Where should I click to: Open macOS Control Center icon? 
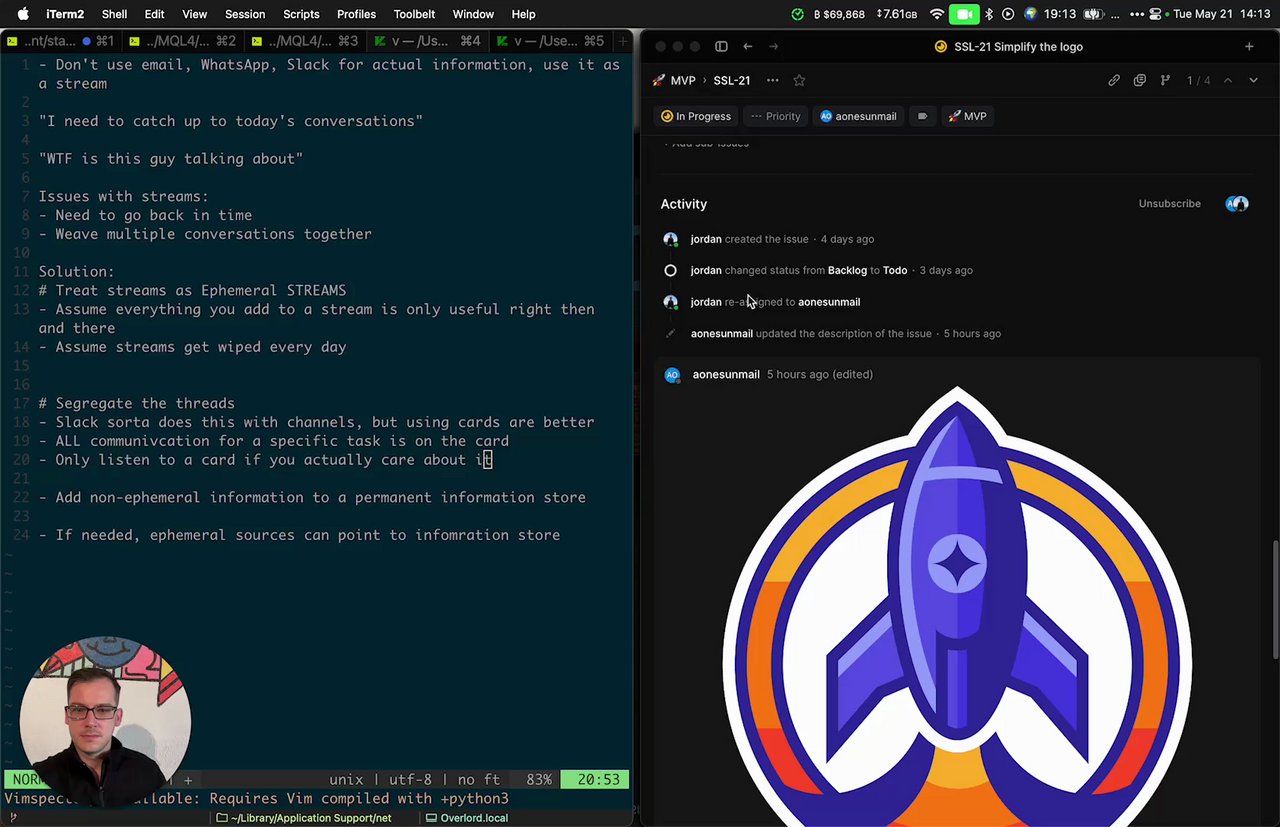pyautogui.click(x=1156, y=14)
